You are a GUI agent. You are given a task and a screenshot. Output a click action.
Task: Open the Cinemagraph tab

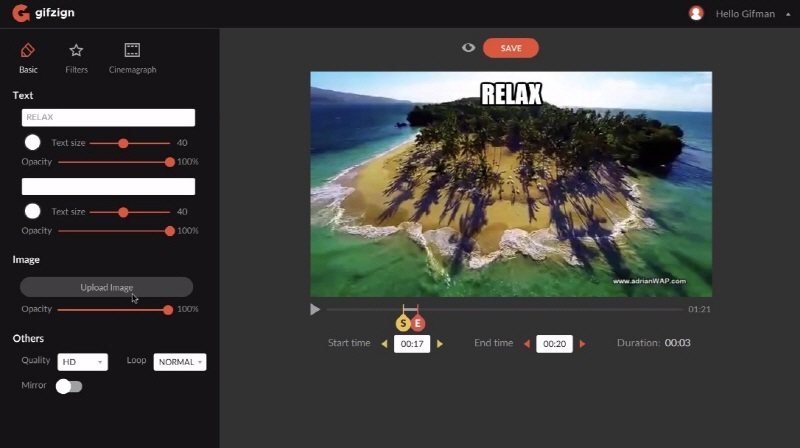132,59
